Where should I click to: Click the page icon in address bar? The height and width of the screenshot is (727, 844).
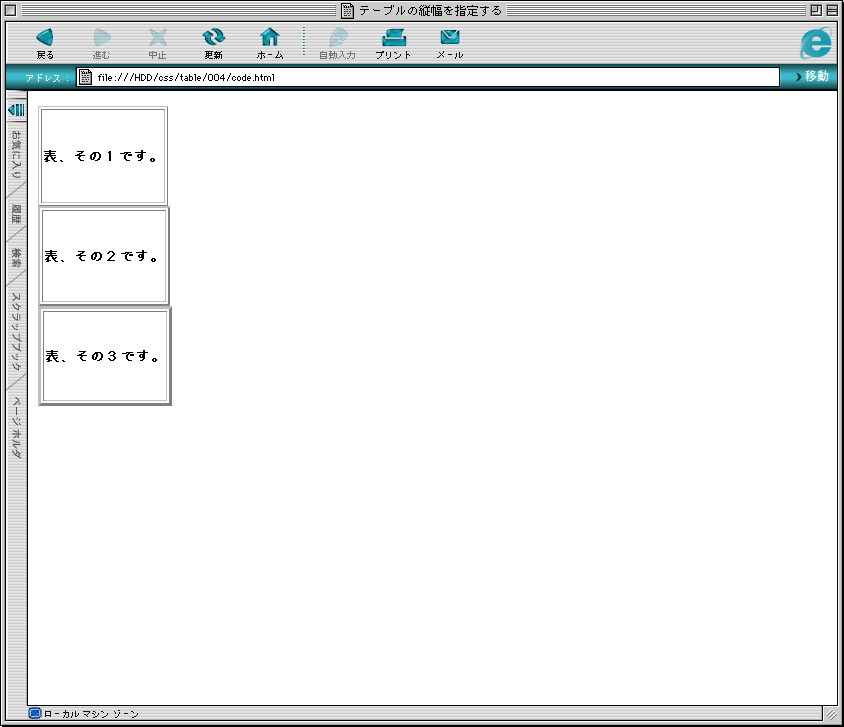(85, 77)
